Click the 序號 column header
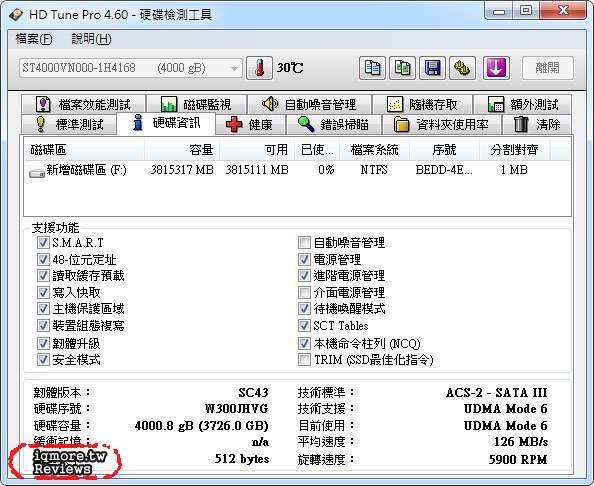 pos(444,150)
